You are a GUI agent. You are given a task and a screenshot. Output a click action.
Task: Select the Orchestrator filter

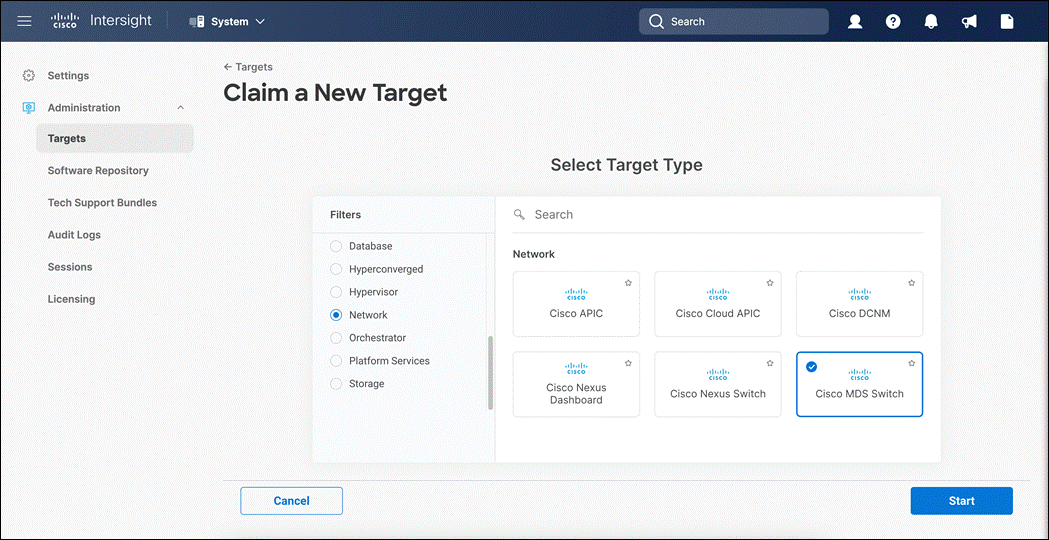[x=337, y=338]
